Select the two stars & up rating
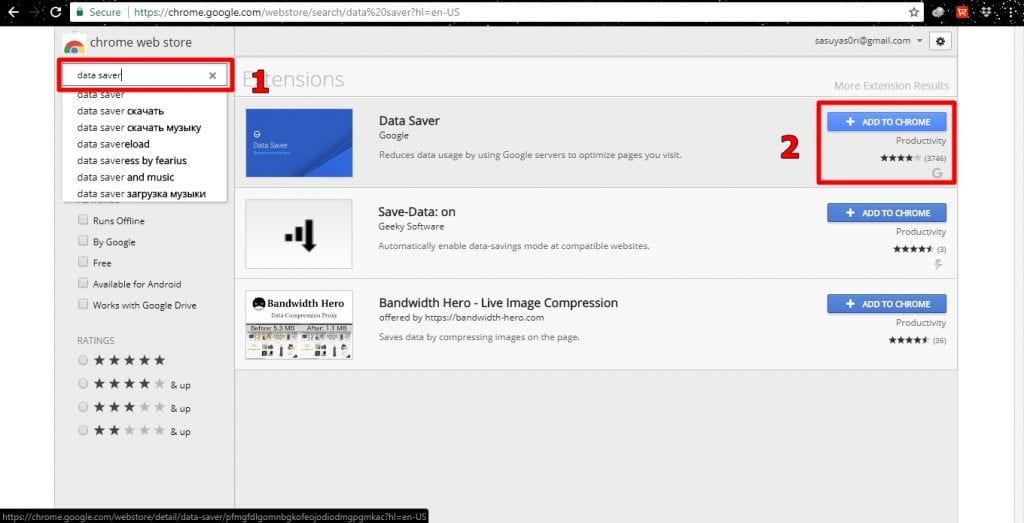This screenshot has height=523, width=1024. (x=83, y=430)
